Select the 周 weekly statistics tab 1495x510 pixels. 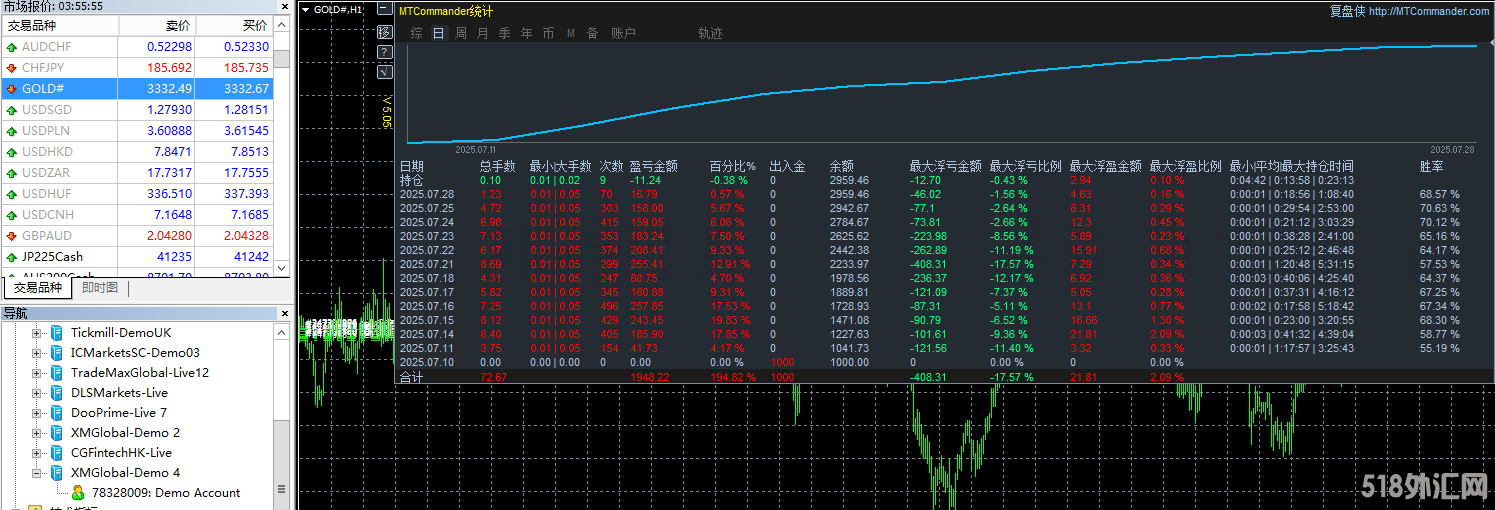tap(461, 33)
